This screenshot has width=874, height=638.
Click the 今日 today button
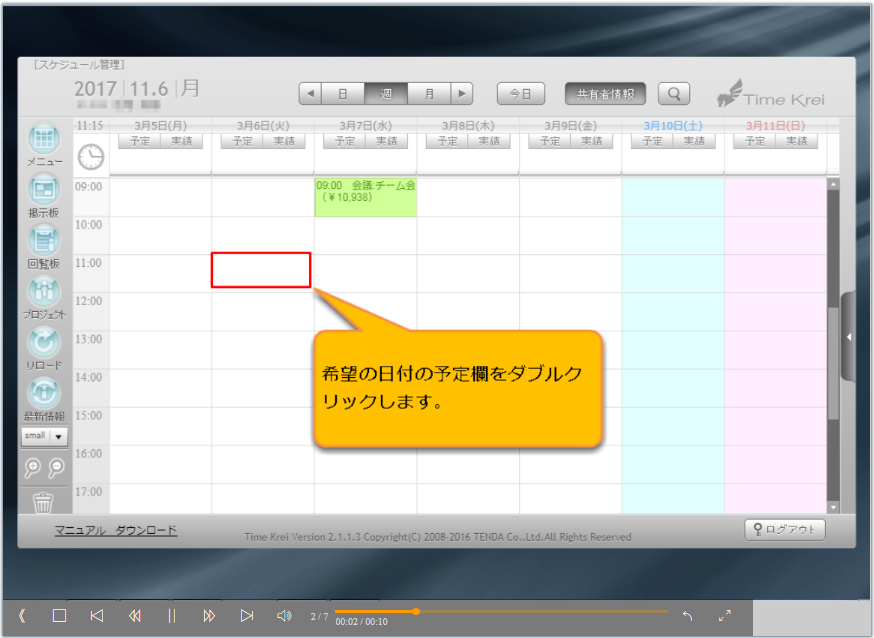(x=520, y=94)
